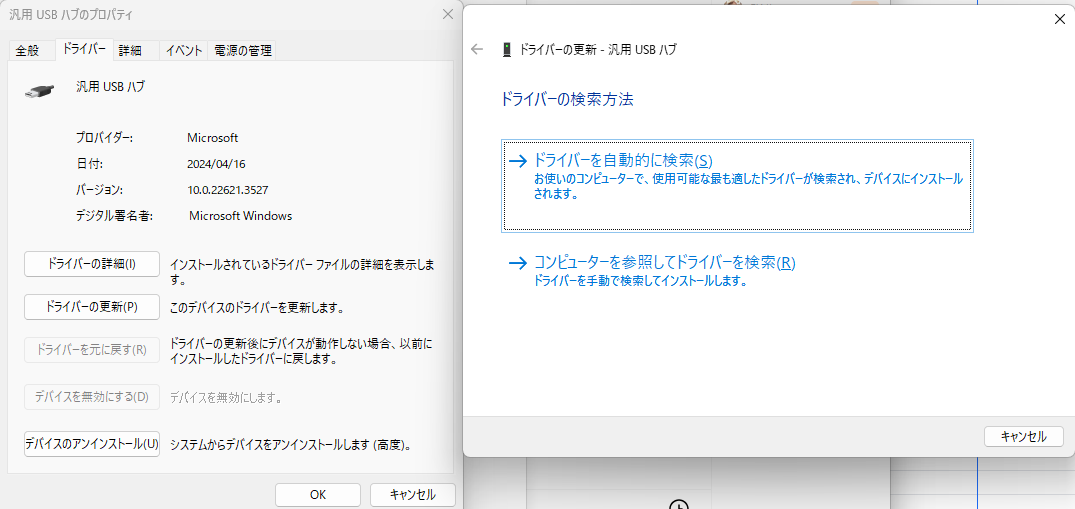Screen dimensions: 1075x509
Task: Choose コンピューターを参照してドライバーを検索(R) option
Action: 651,271
